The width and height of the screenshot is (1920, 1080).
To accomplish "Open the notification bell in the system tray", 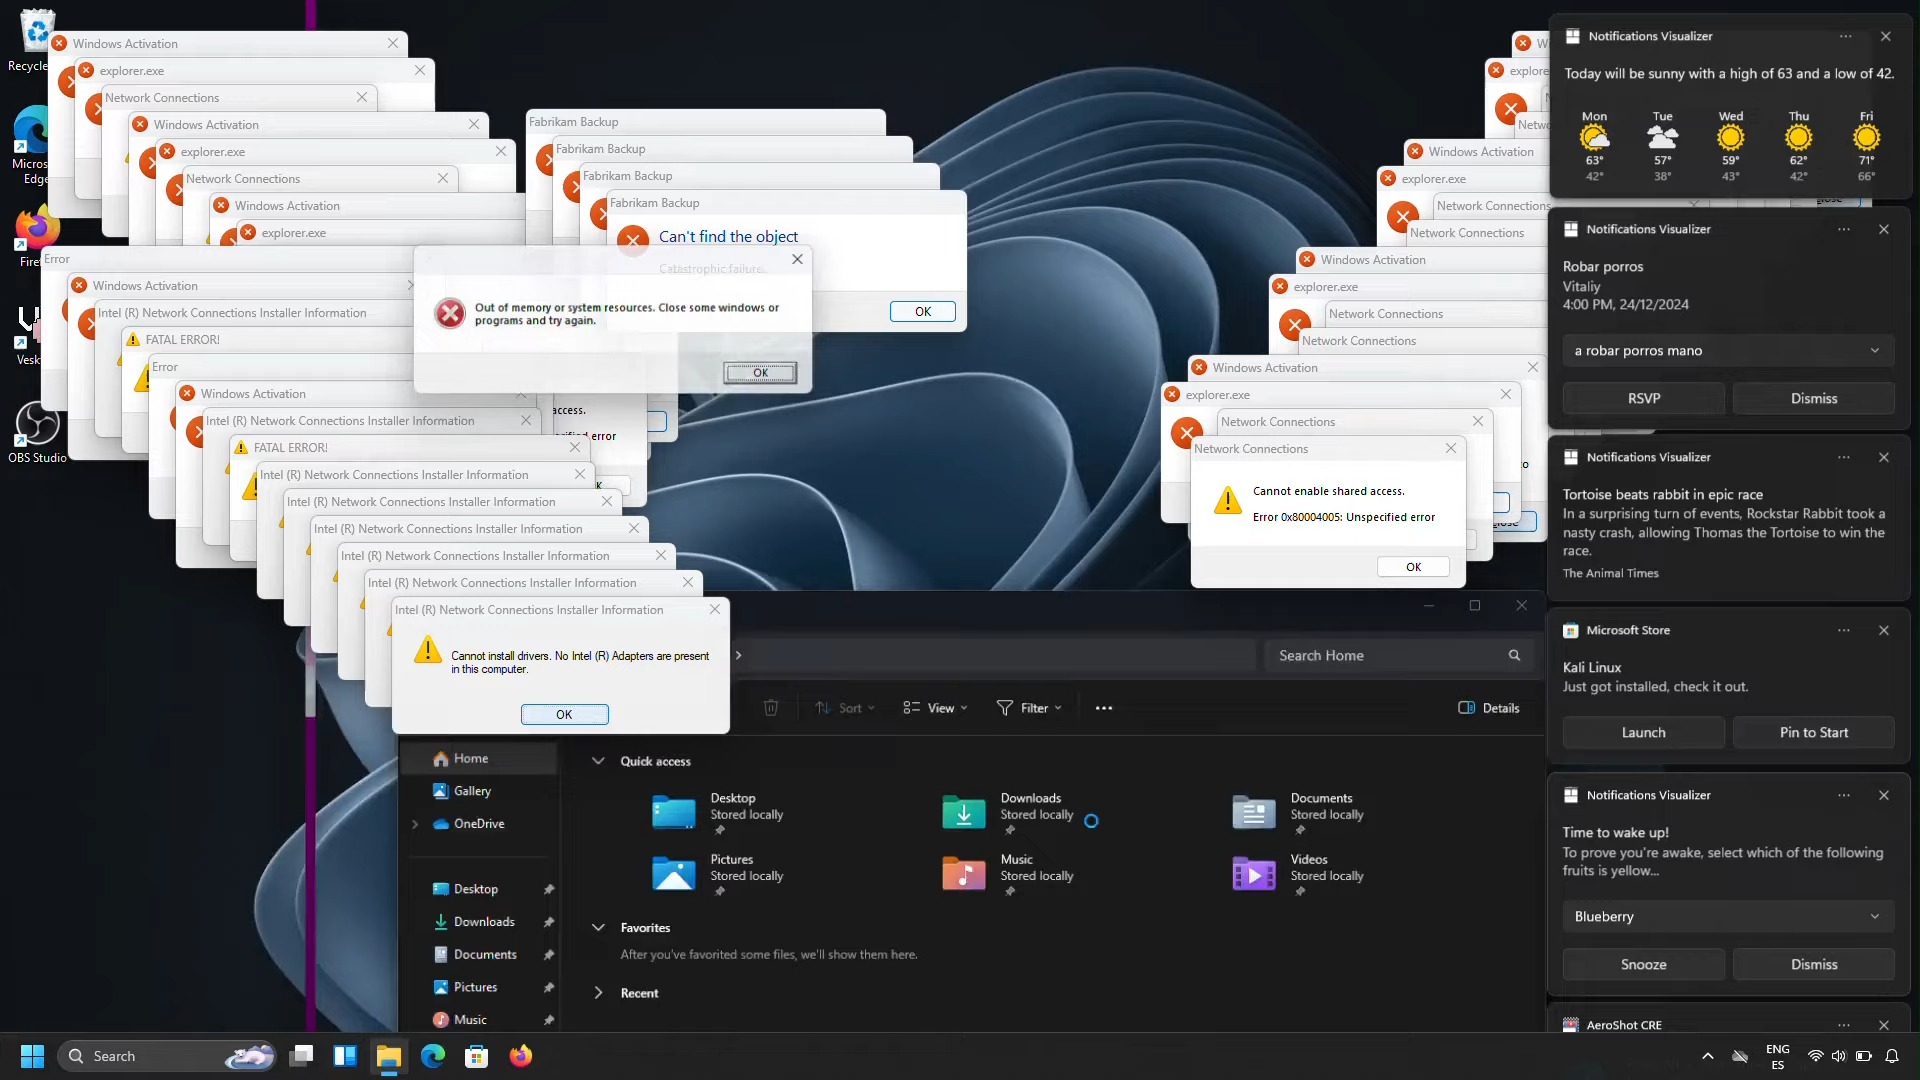I will (1892, 1056).
